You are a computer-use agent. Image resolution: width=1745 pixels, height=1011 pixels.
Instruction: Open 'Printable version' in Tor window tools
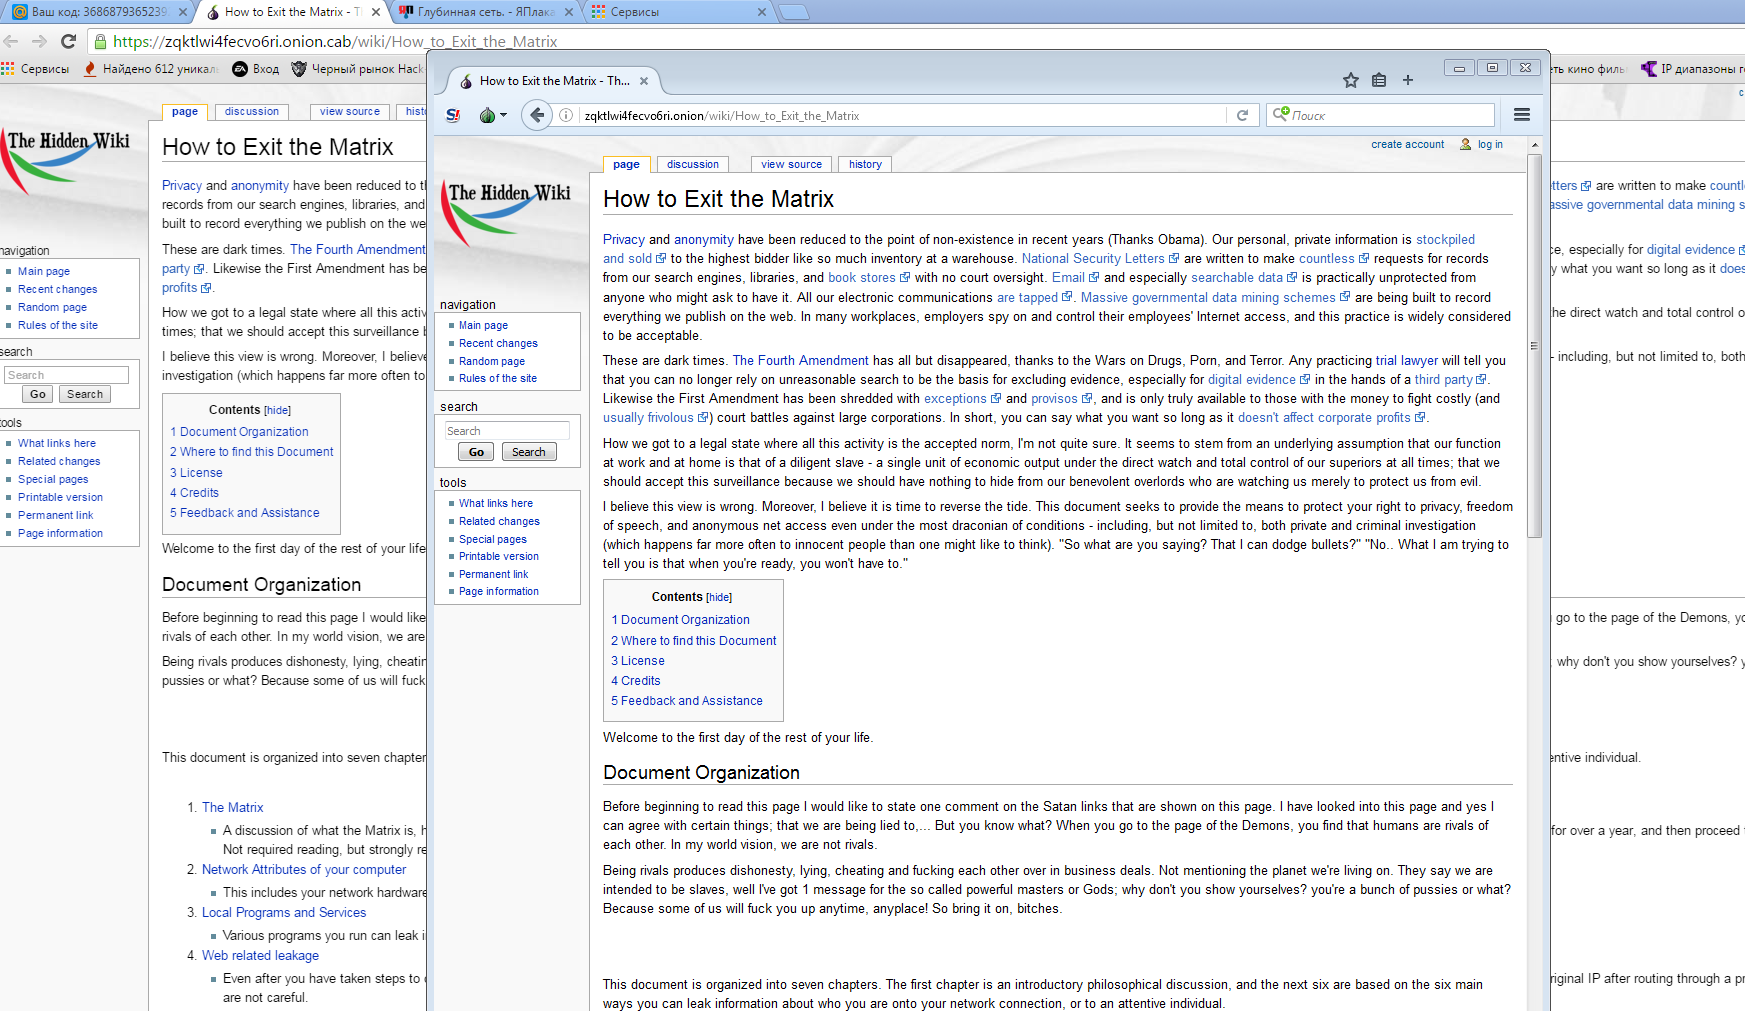pos(499,556)
